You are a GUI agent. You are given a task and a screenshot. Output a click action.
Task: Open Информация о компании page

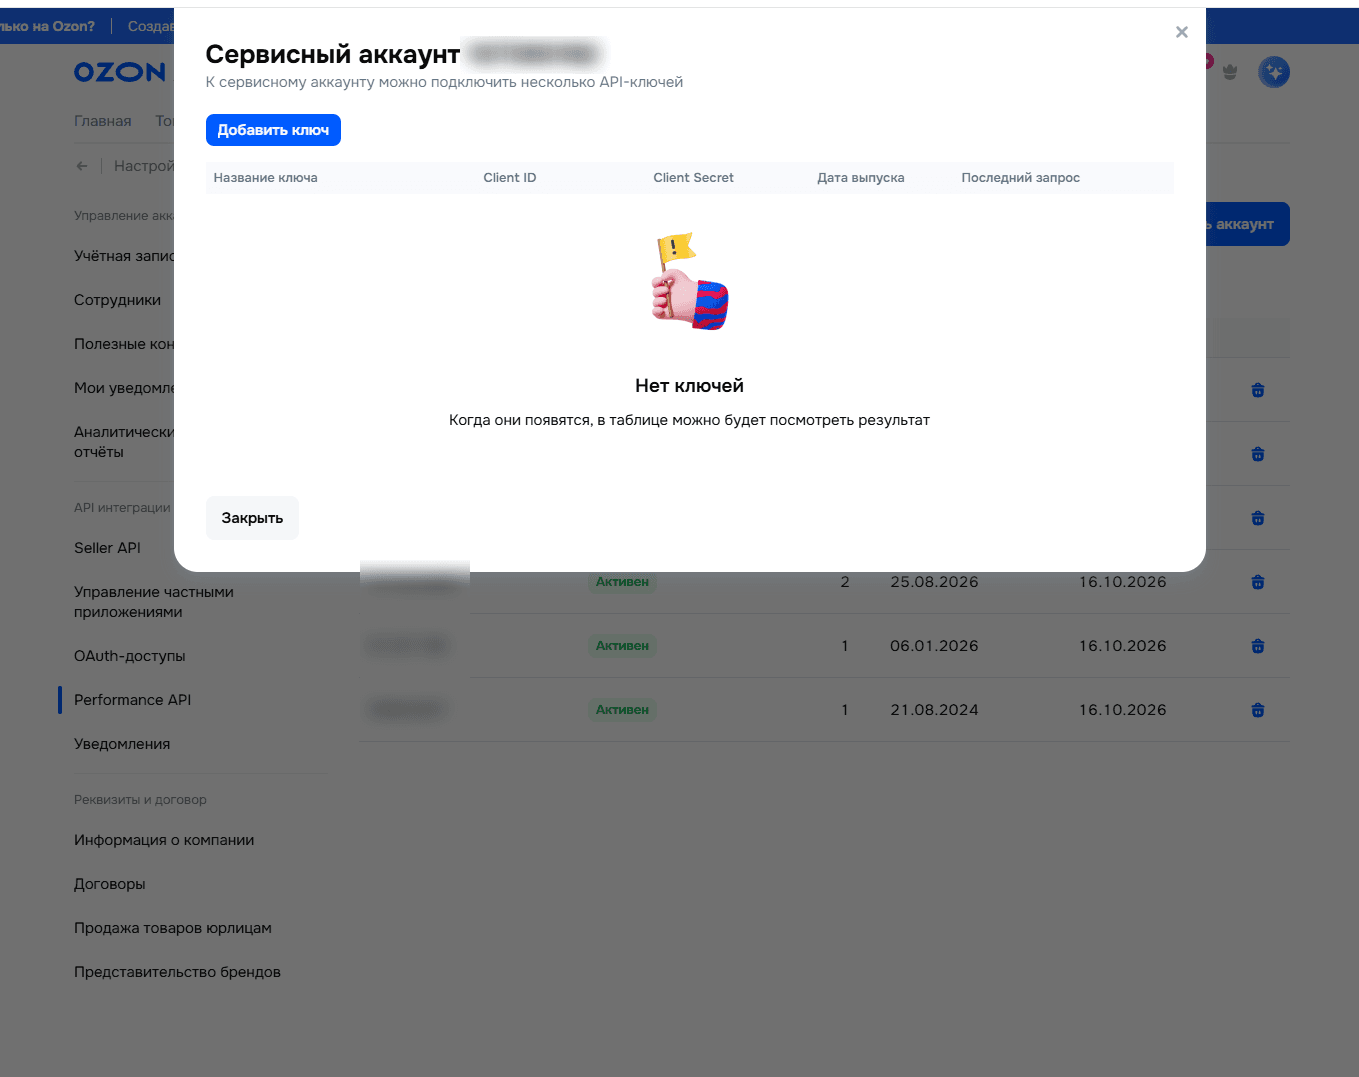click(x=164, y=840)
